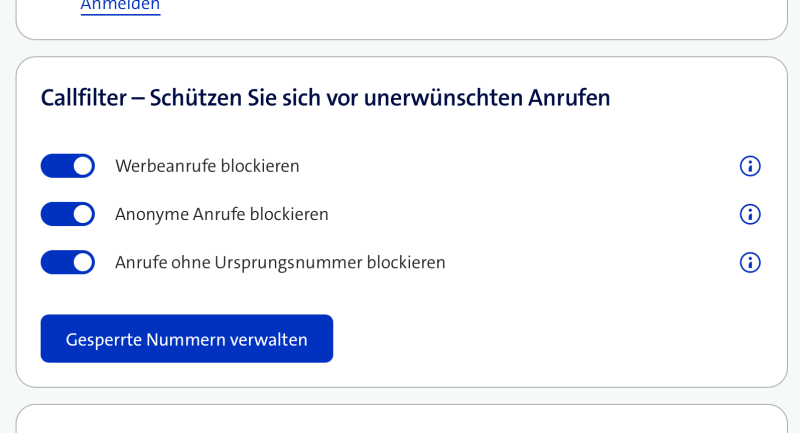
Task: Disable the Werbeanrufe blockieren switch
Action: pos(68,166)
